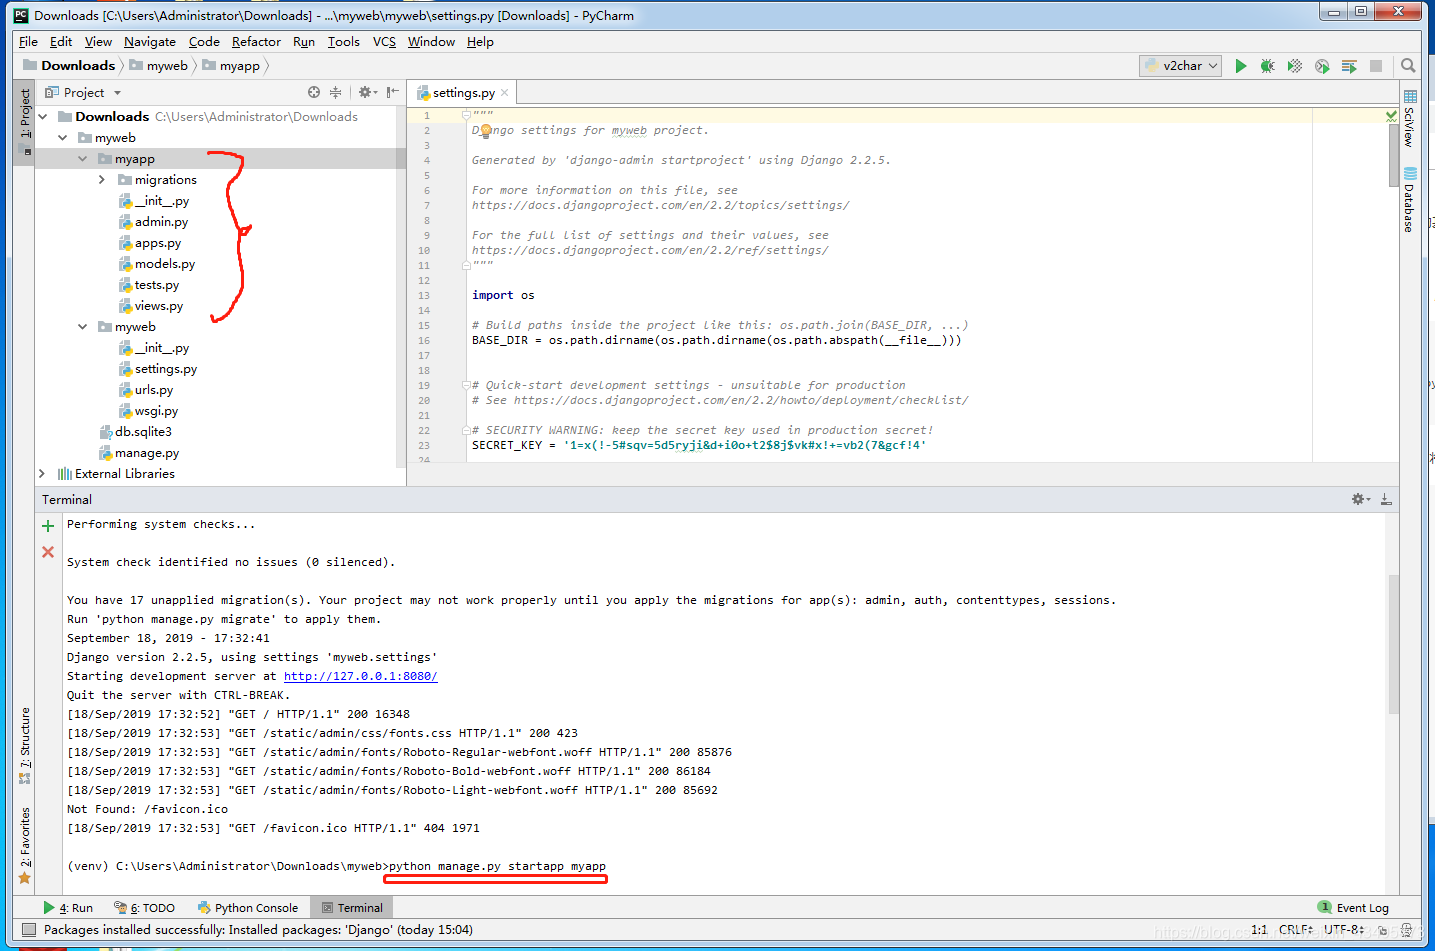The width and height of the screenshot is (1435, 951).
Task: Fold the comment block at line 19
Action: (x=466, y=385)
